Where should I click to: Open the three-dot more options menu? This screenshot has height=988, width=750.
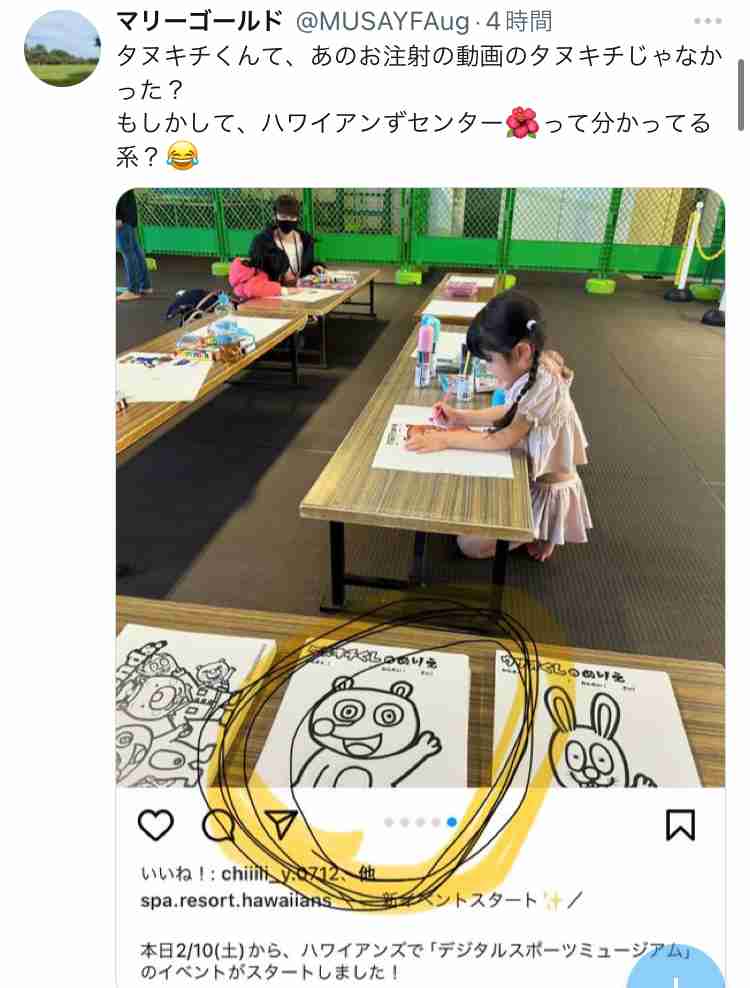(x=708, y=21)
